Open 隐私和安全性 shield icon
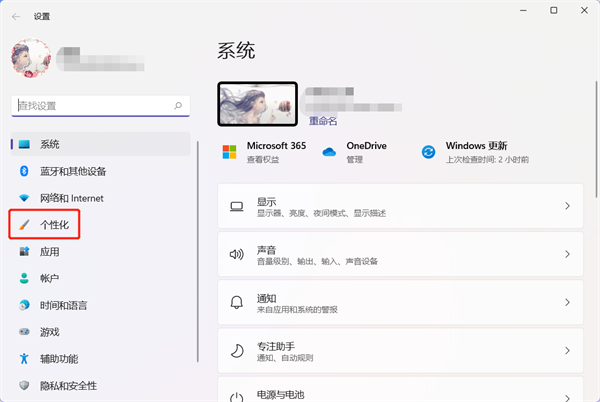Image resolution: width=600 pixels, height=402 pixels. [x=24, y=385]
